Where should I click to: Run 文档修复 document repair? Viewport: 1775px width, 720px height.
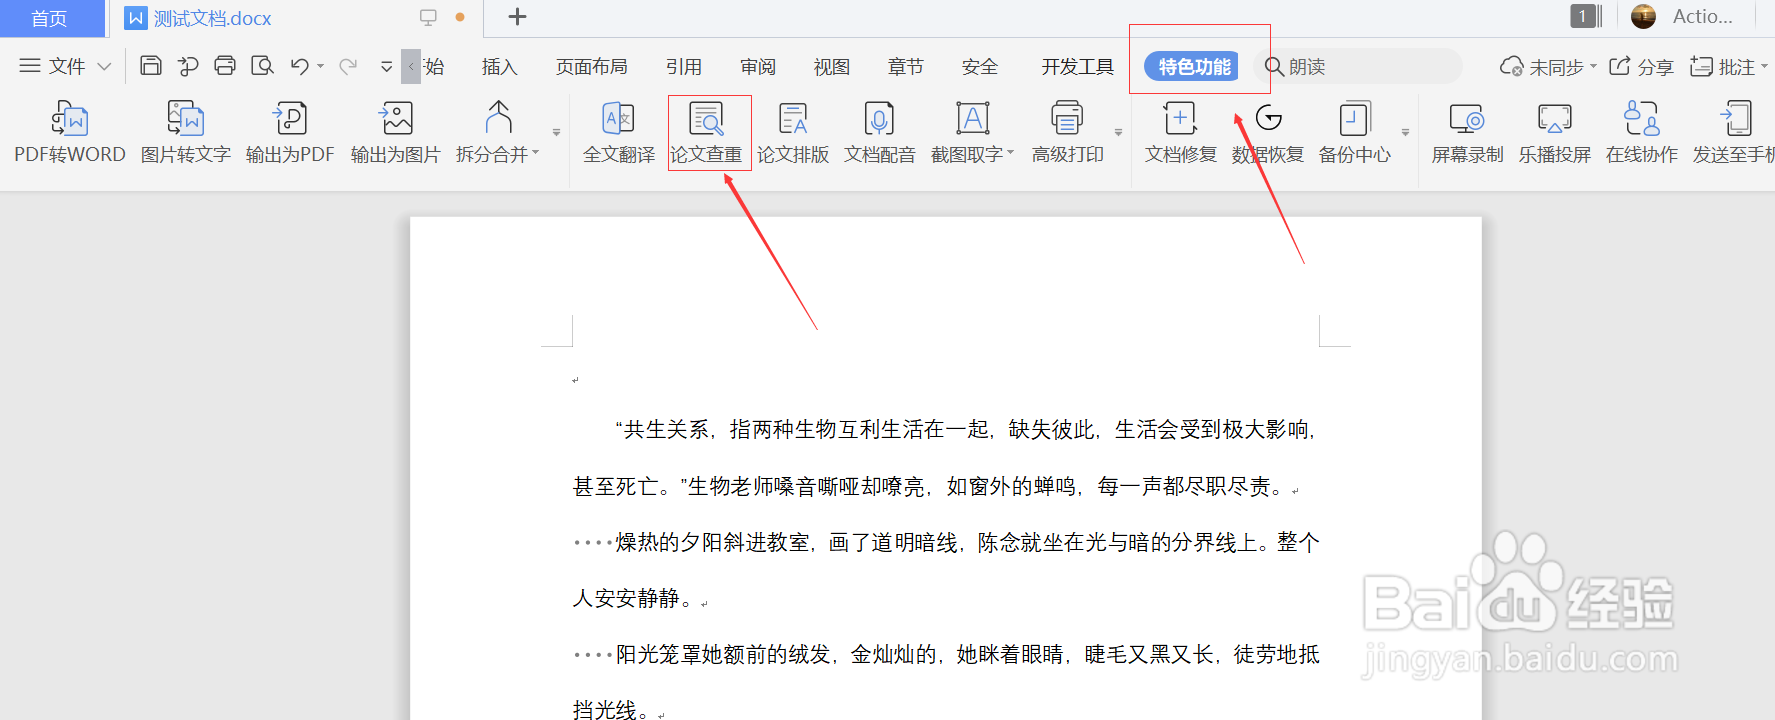1181,132
